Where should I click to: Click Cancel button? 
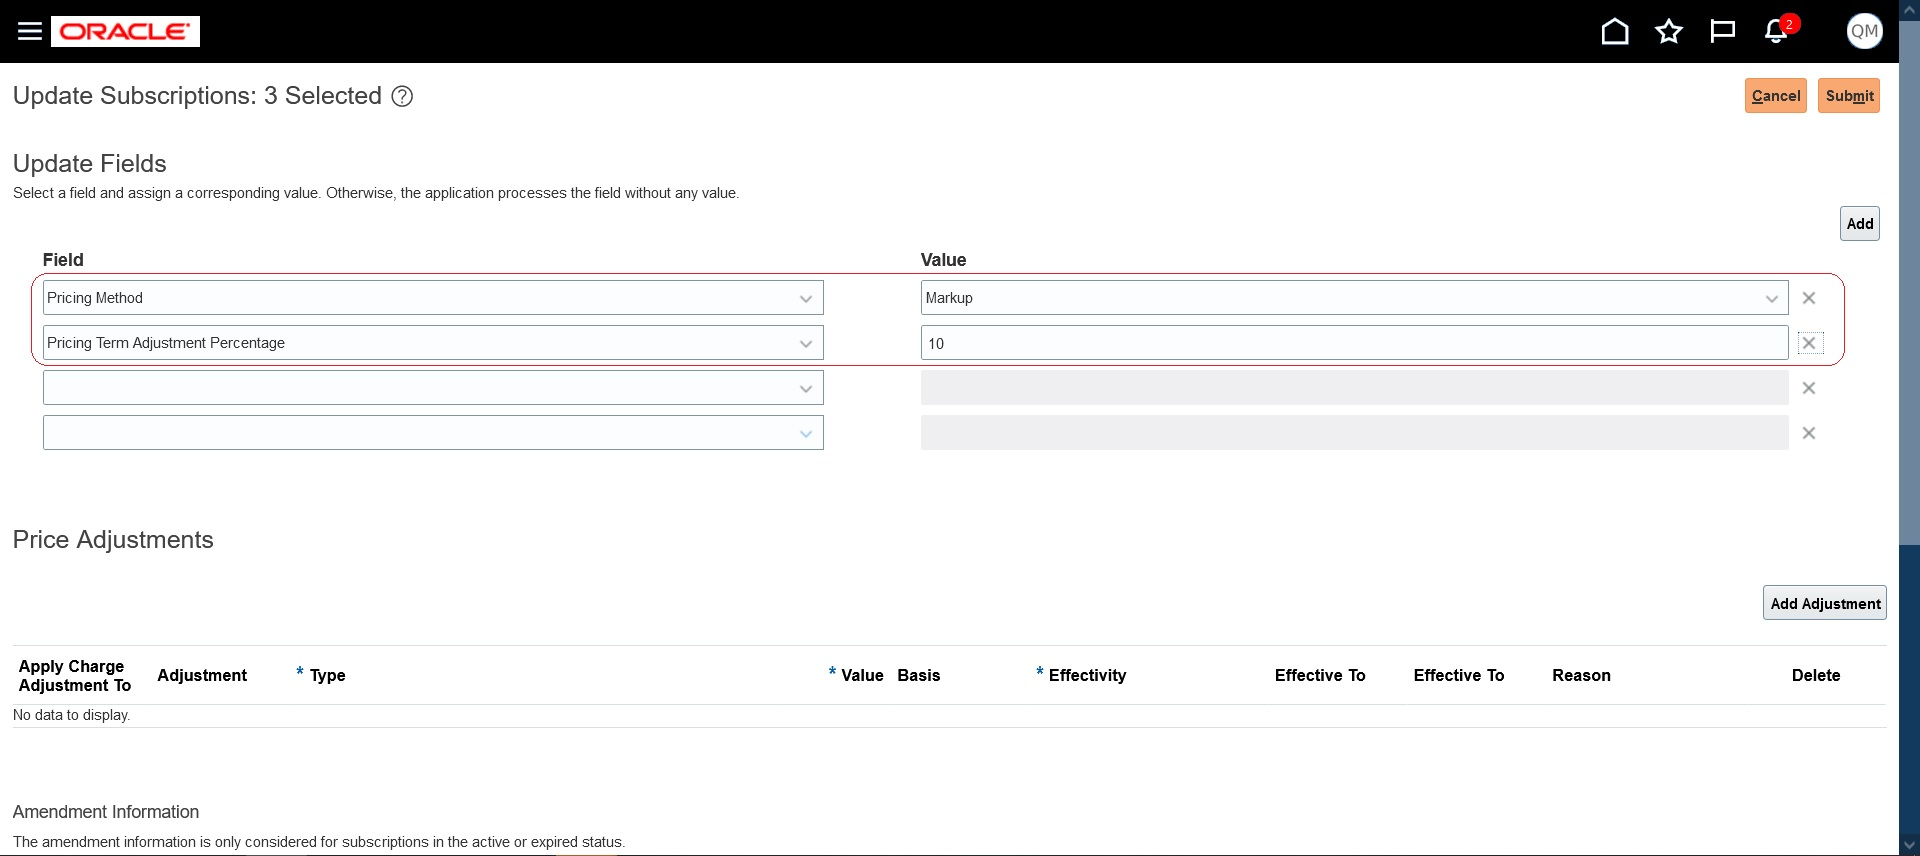[x=1776, y=96]
